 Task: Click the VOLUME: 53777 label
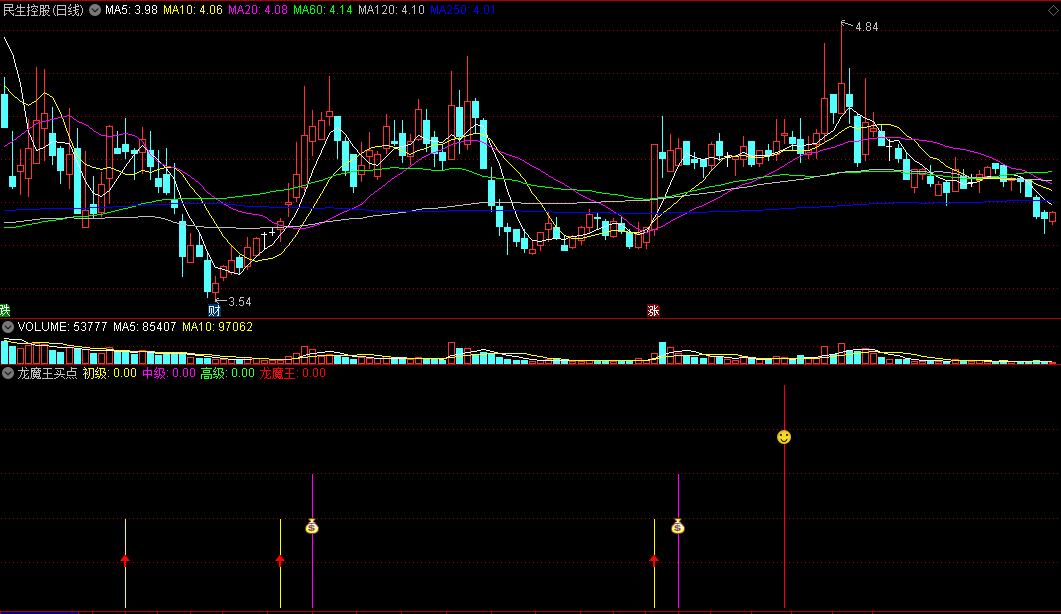tap(62, 327)
